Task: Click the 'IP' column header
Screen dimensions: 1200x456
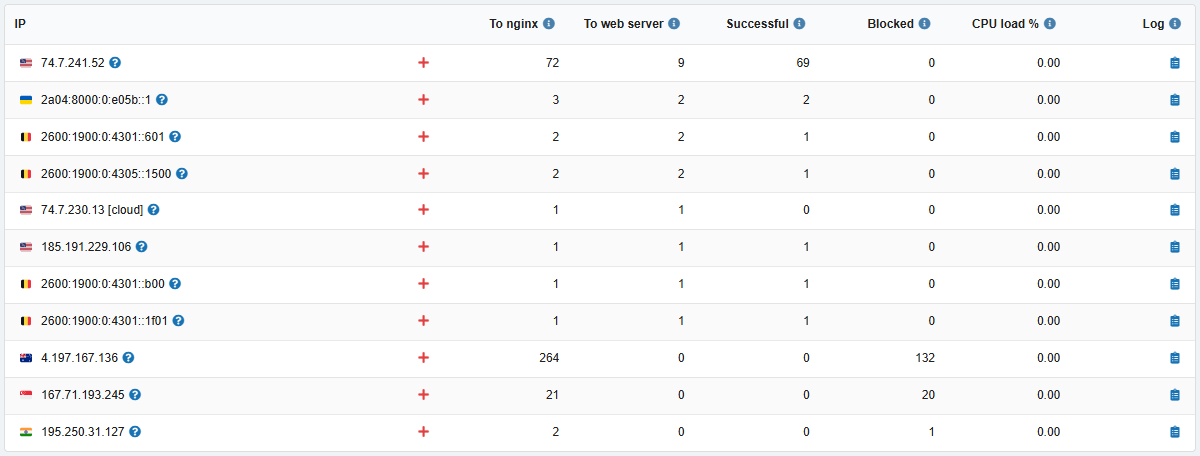Action: [20, 24]
